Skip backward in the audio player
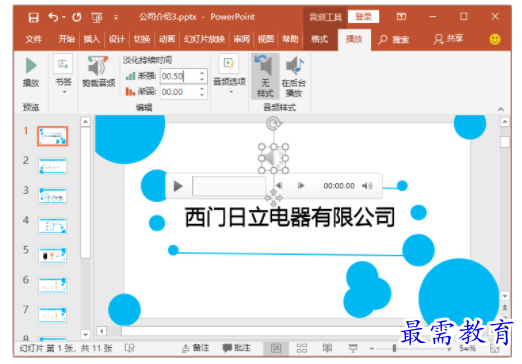Viewport: 522px width, 364px height. [x=279, y=185]
